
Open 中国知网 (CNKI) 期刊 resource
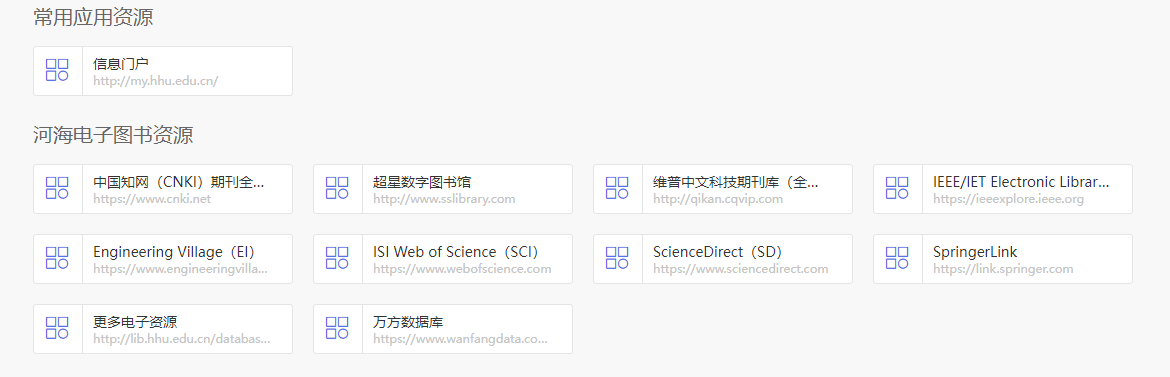pyautogui.click(x=179, y=182)
